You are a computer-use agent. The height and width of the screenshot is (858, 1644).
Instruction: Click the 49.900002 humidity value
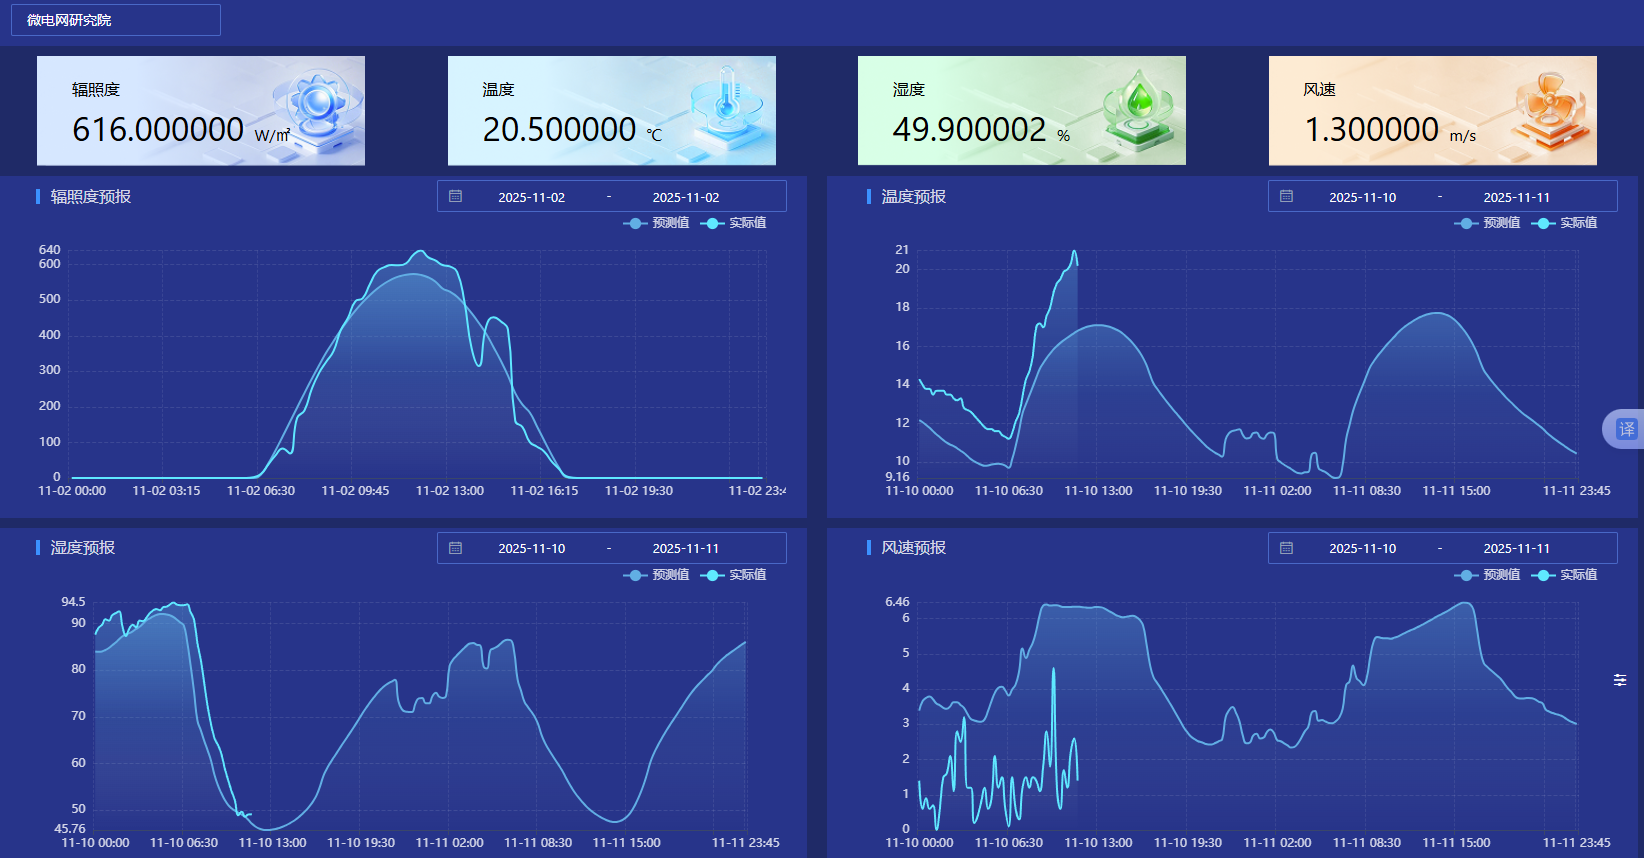click(x=969, y=130)
